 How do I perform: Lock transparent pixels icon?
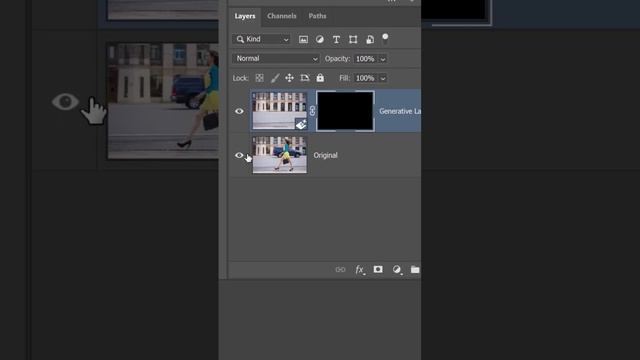click(x=259, y=78)
